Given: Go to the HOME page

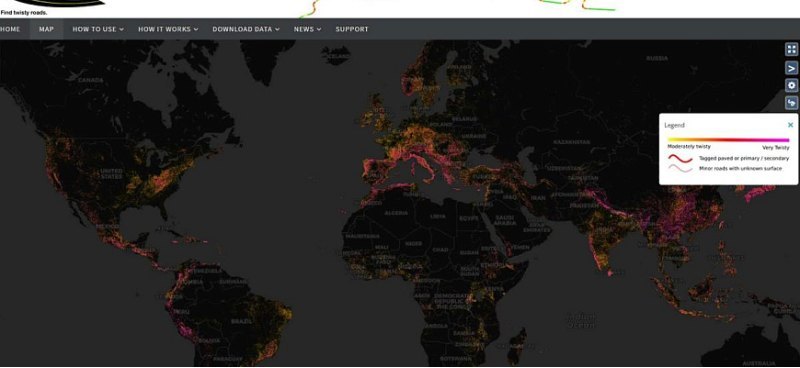Looking at the screenshot, I should click(10, 29).
